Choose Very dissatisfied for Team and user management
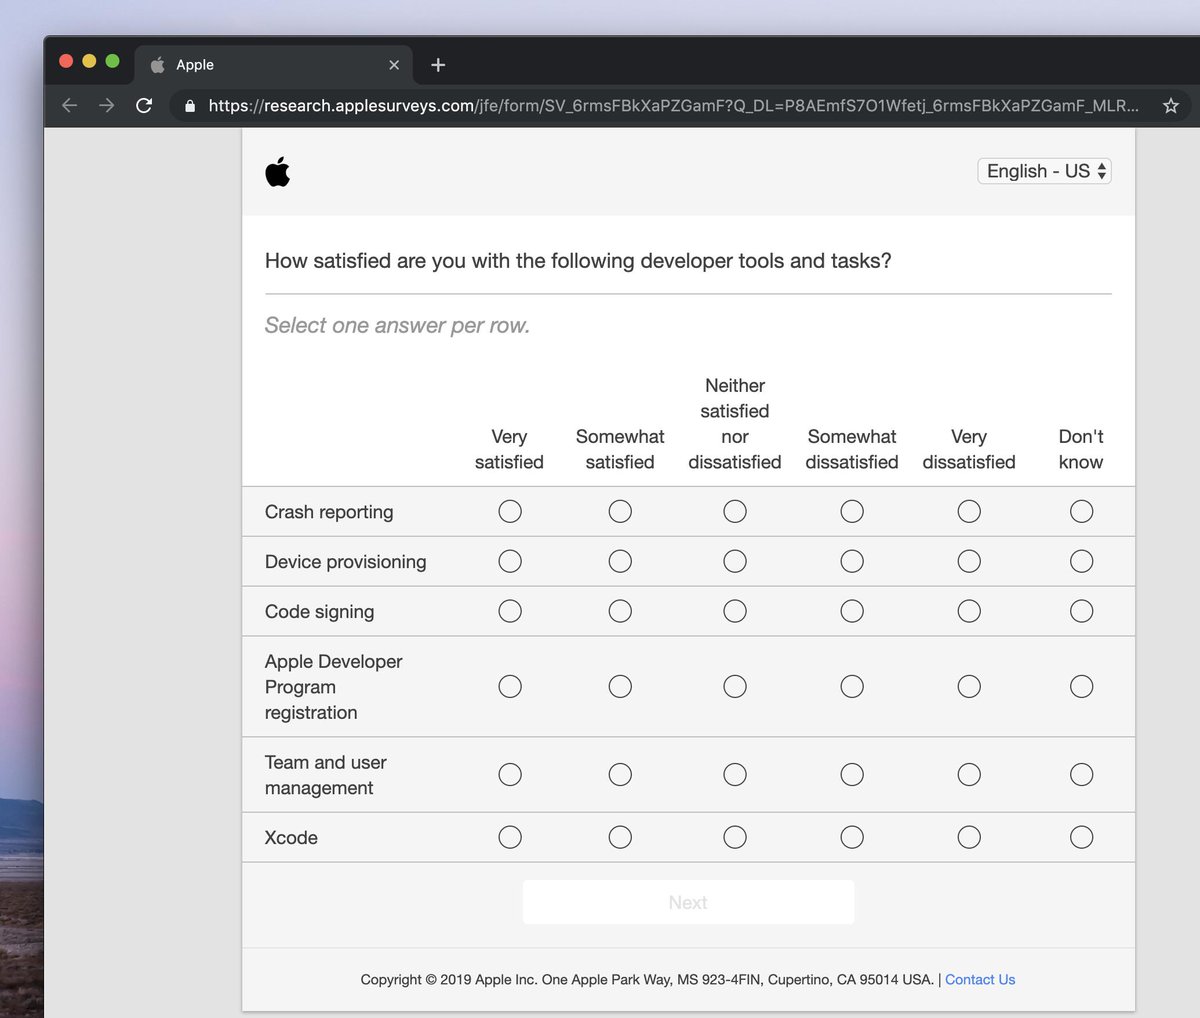Screen dimensions: 1200x1018 (x=969, y=774)
